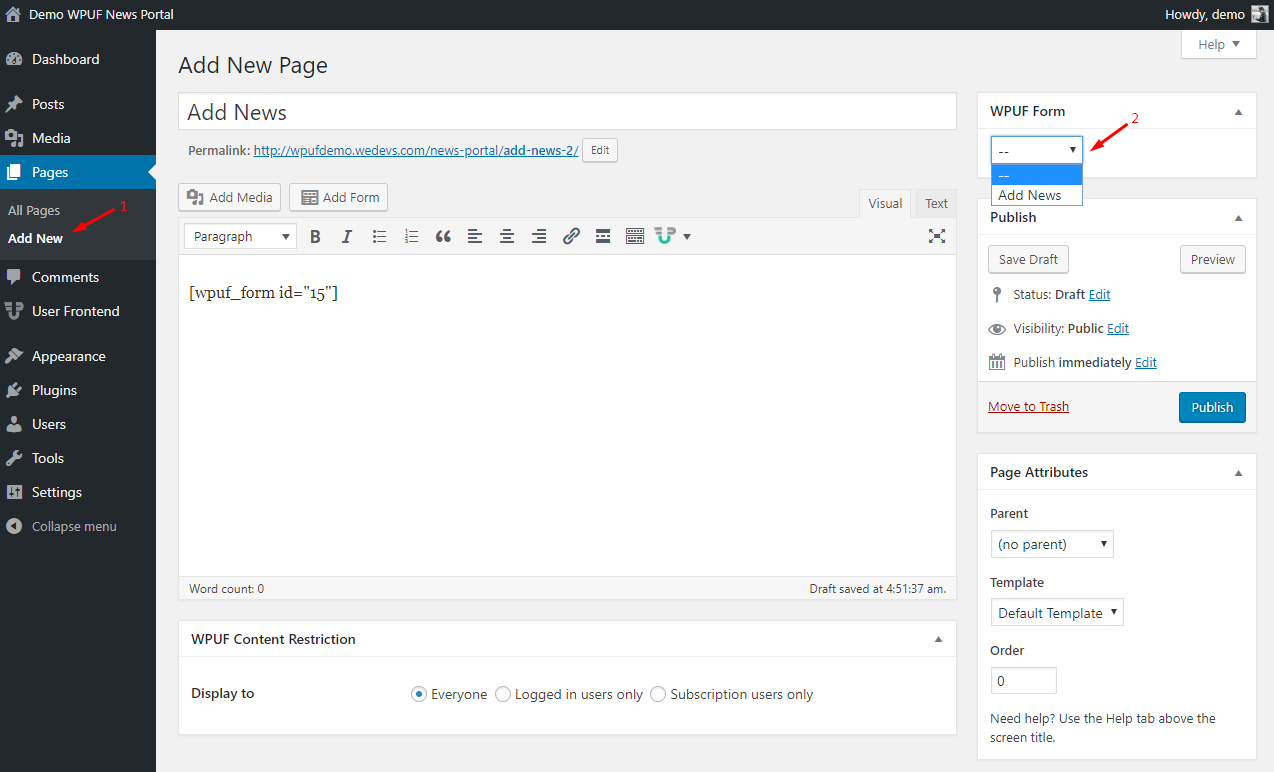Collapse the Publish panel
Viewport: 1274px width, 772px height.
[1238, 217]
